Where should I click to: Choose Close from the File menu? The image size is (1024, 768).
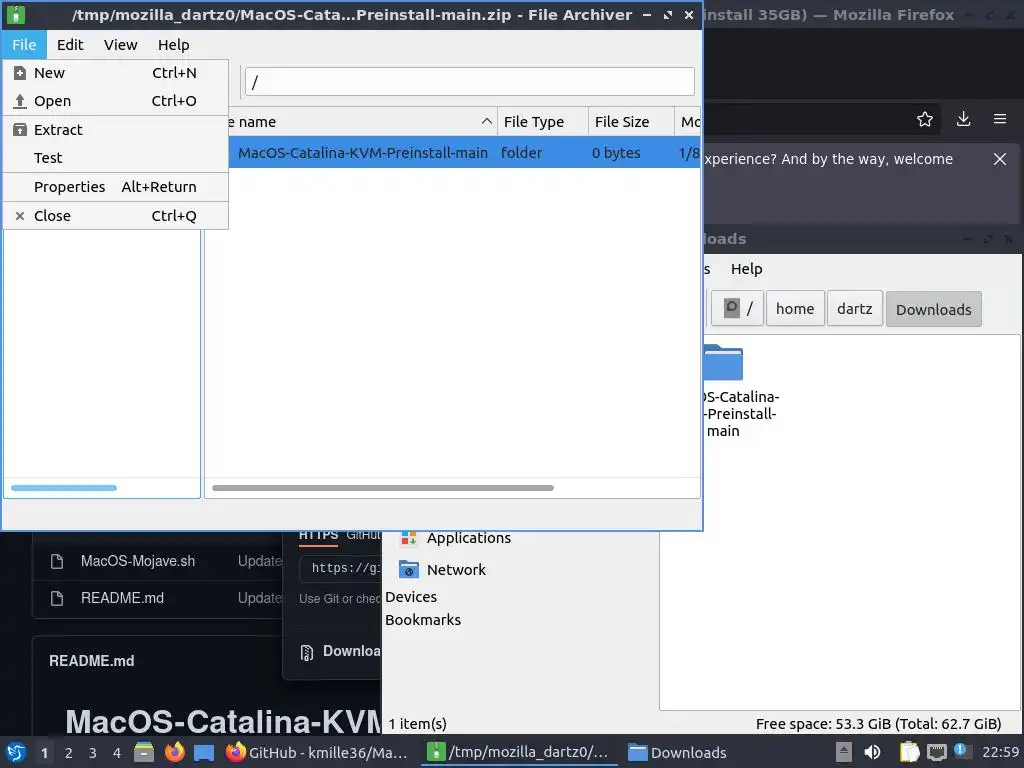[116, 216]
